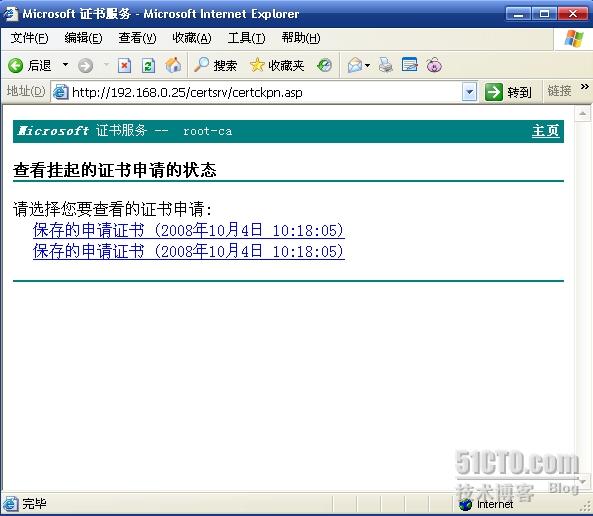Viewport: 593px width, 516px height.
Task: Click the heading 查看挂起的证书申请的状态
Action: (x=115, y=170)
